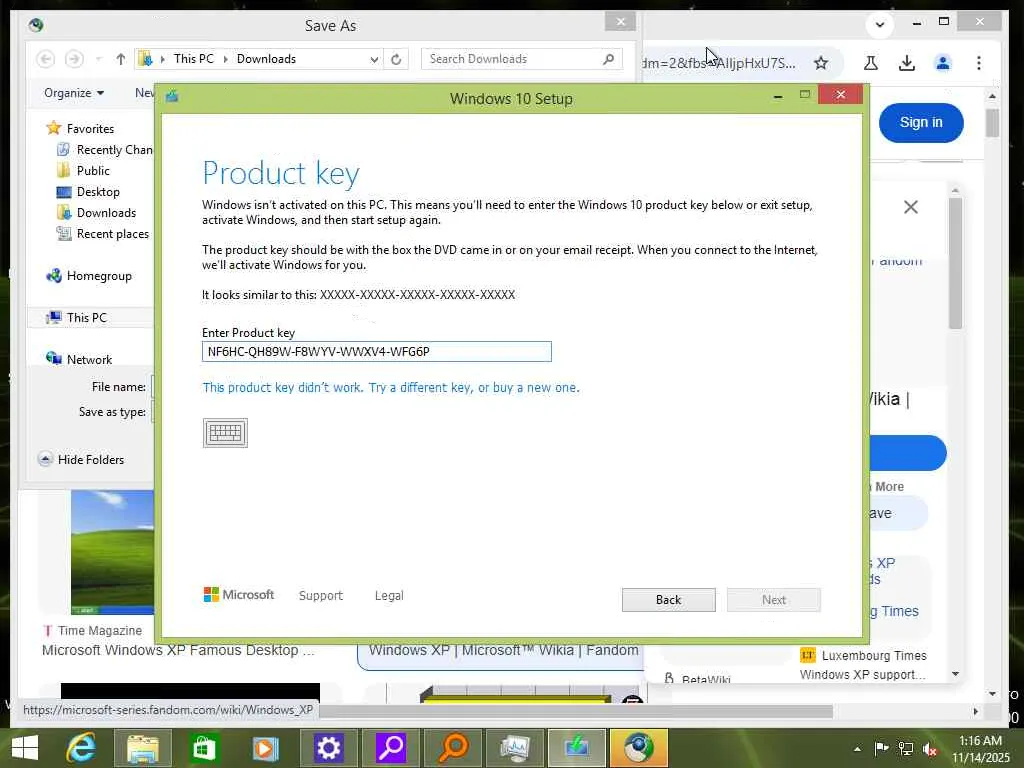Switch to the browser taskbar icon
Viewport: 1024px width, 768px height.
point(639,748)
